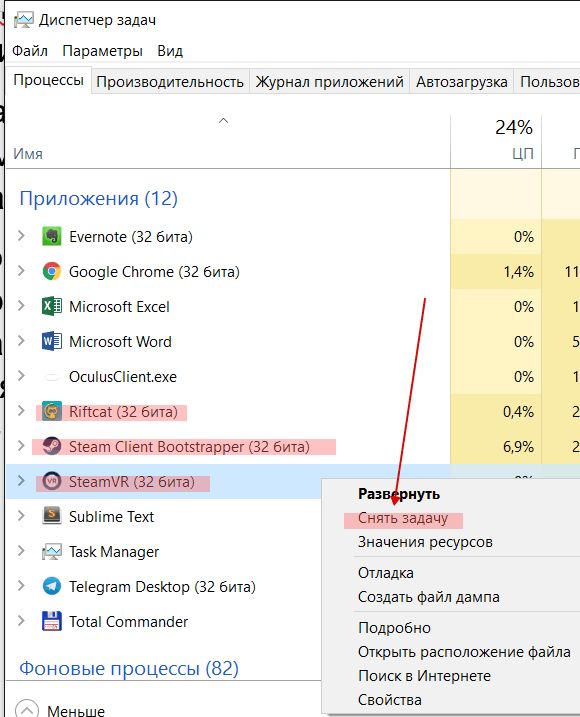
Task: Sort processes by the Имя column
Action: coord(28,154)
